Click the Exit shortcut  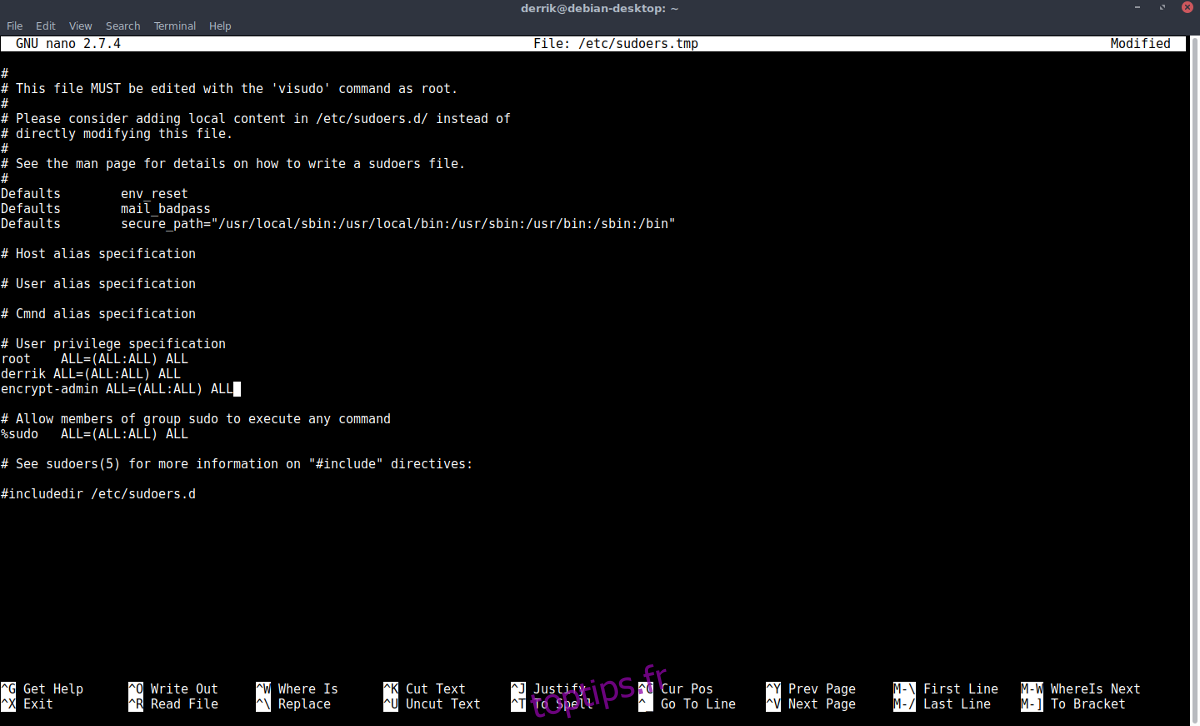coord(30,703)
